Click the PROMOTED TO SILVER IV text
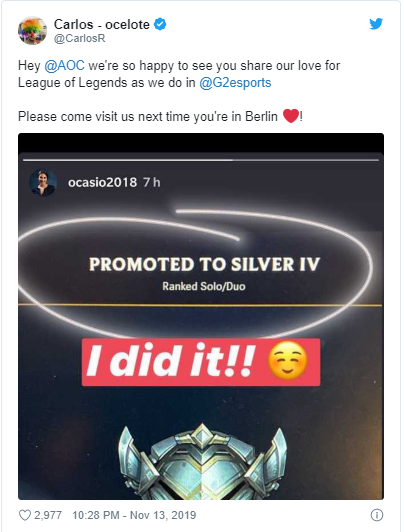 (204, 264)
